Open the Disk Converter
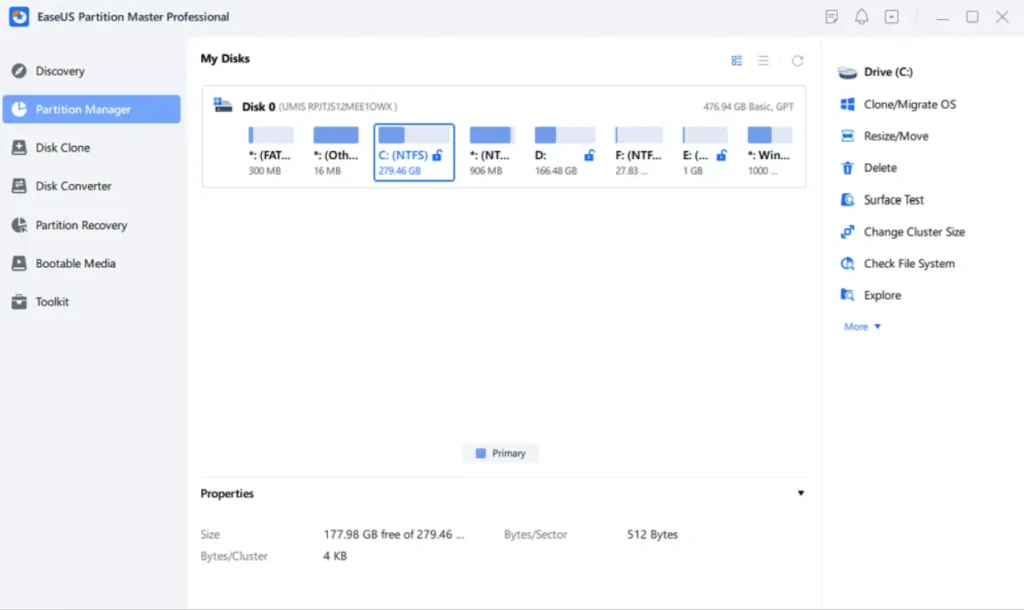 (67, 186)
